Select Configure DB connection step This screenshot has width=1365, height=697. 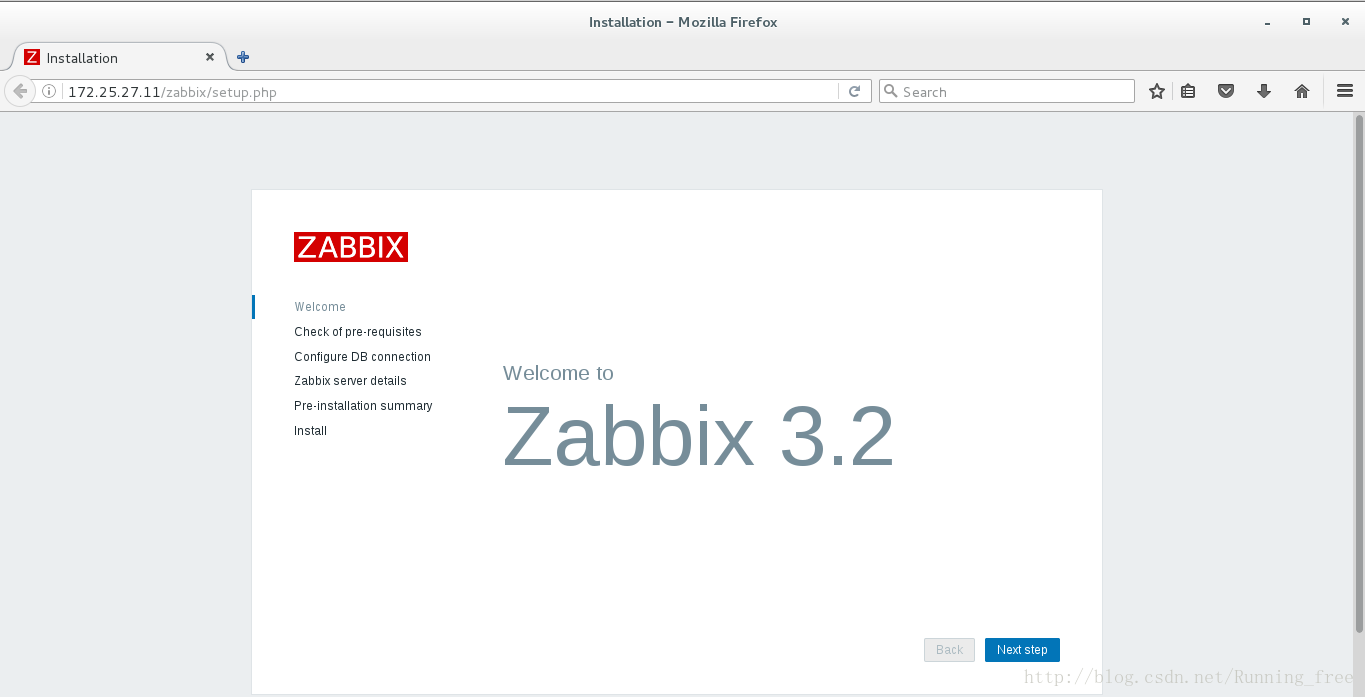[362, 357]
